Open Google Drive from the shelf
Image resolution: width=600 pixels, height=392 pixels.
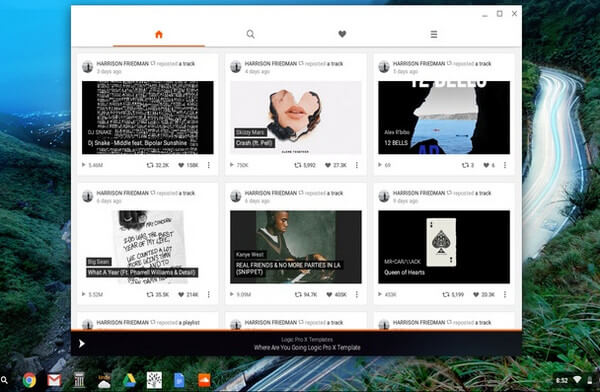coord(129,380)
